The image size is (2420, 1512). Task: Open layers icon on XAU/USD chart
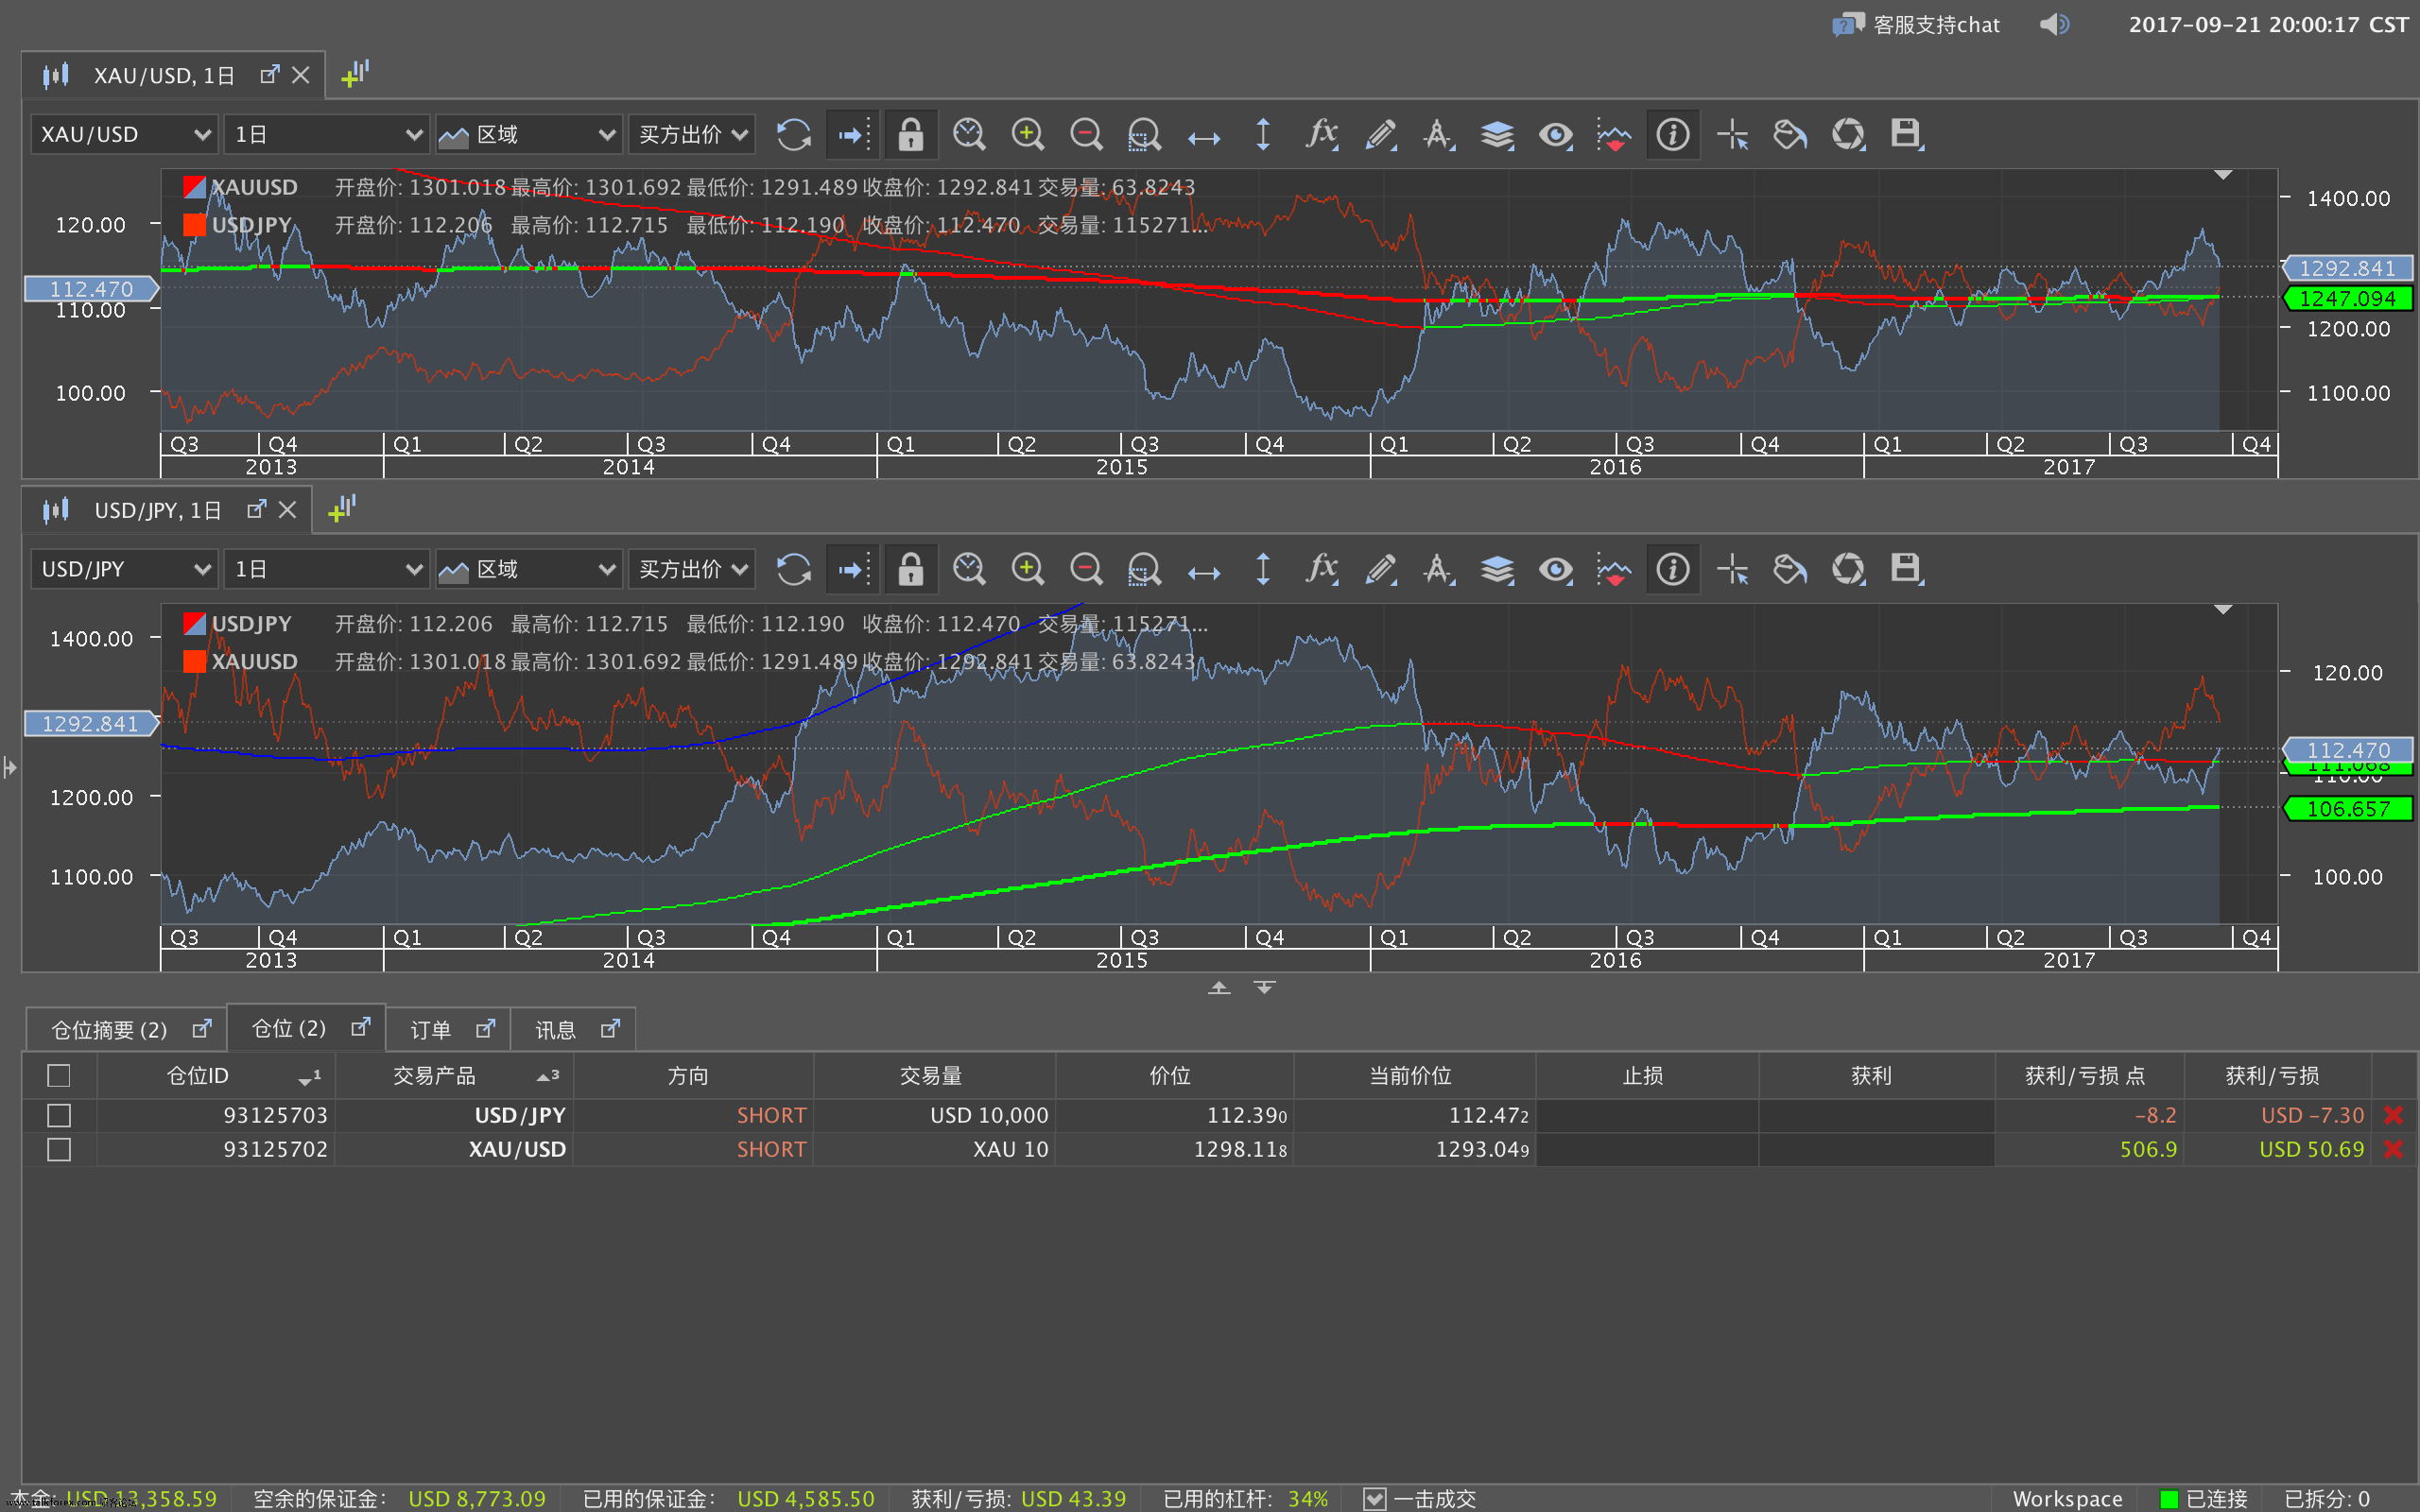(1497, 134)
